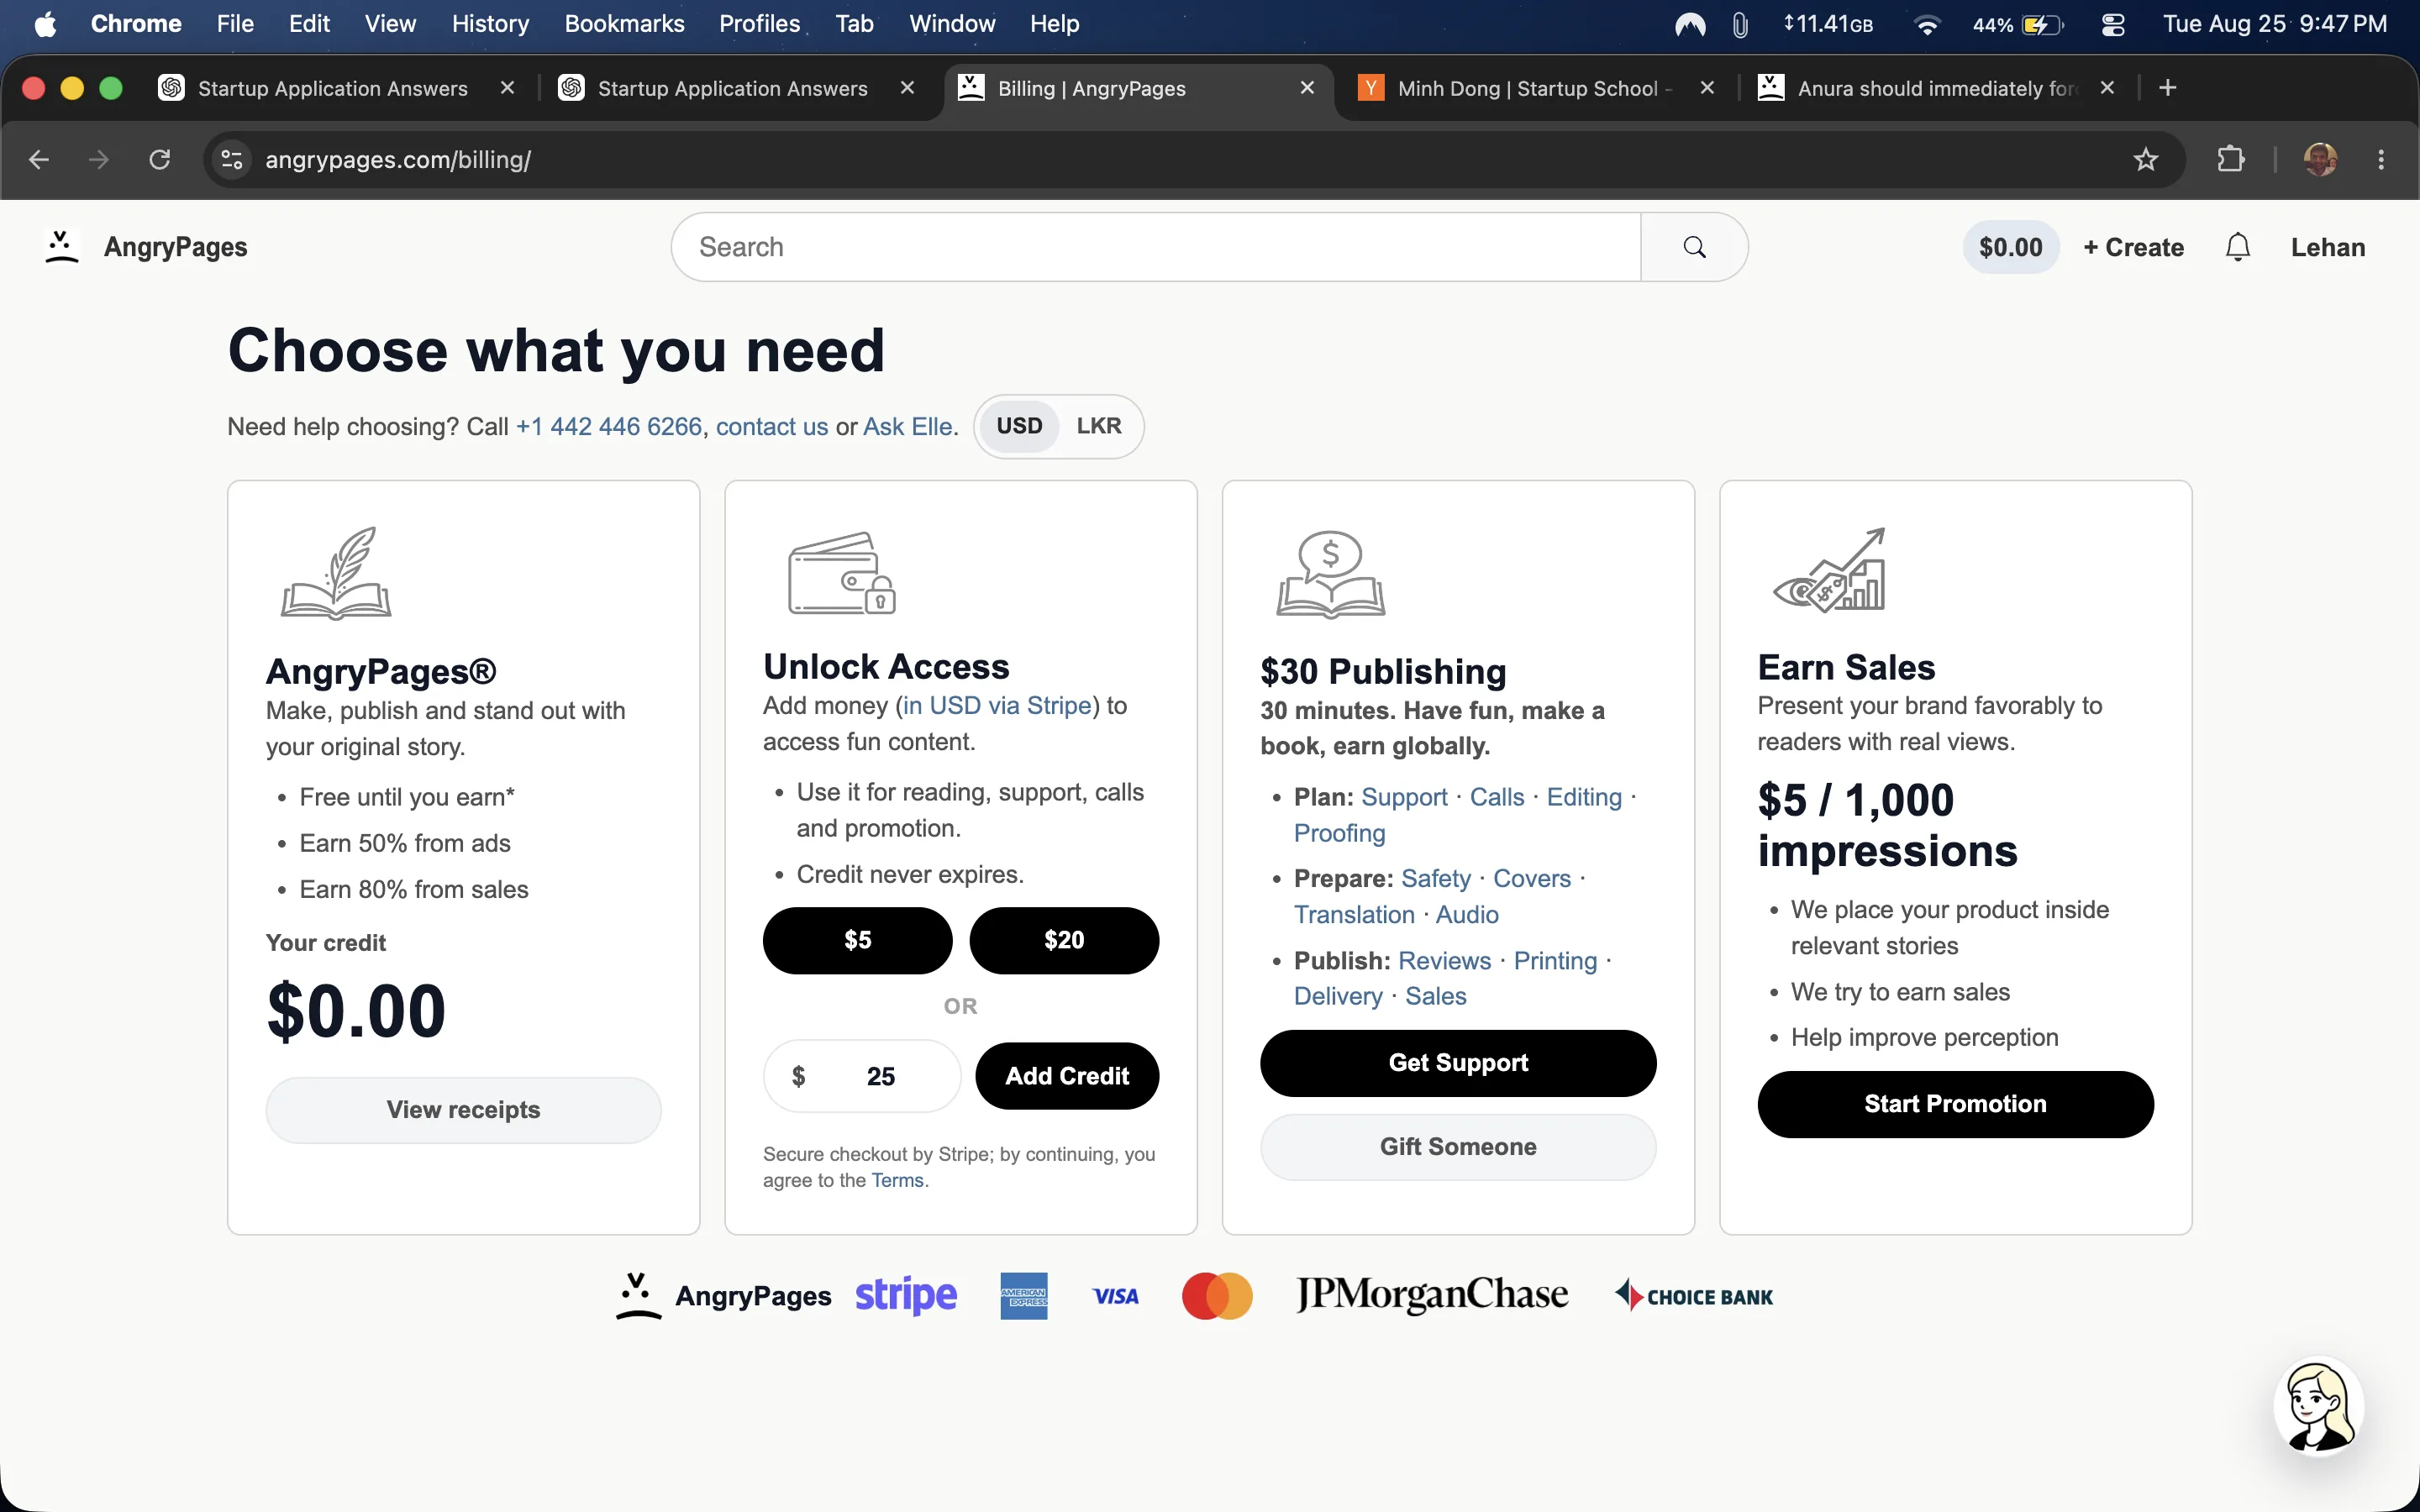The image size is (2420, 1512).
Task: Click the phone number +1 442 446 6266
Action: (609, 427)
